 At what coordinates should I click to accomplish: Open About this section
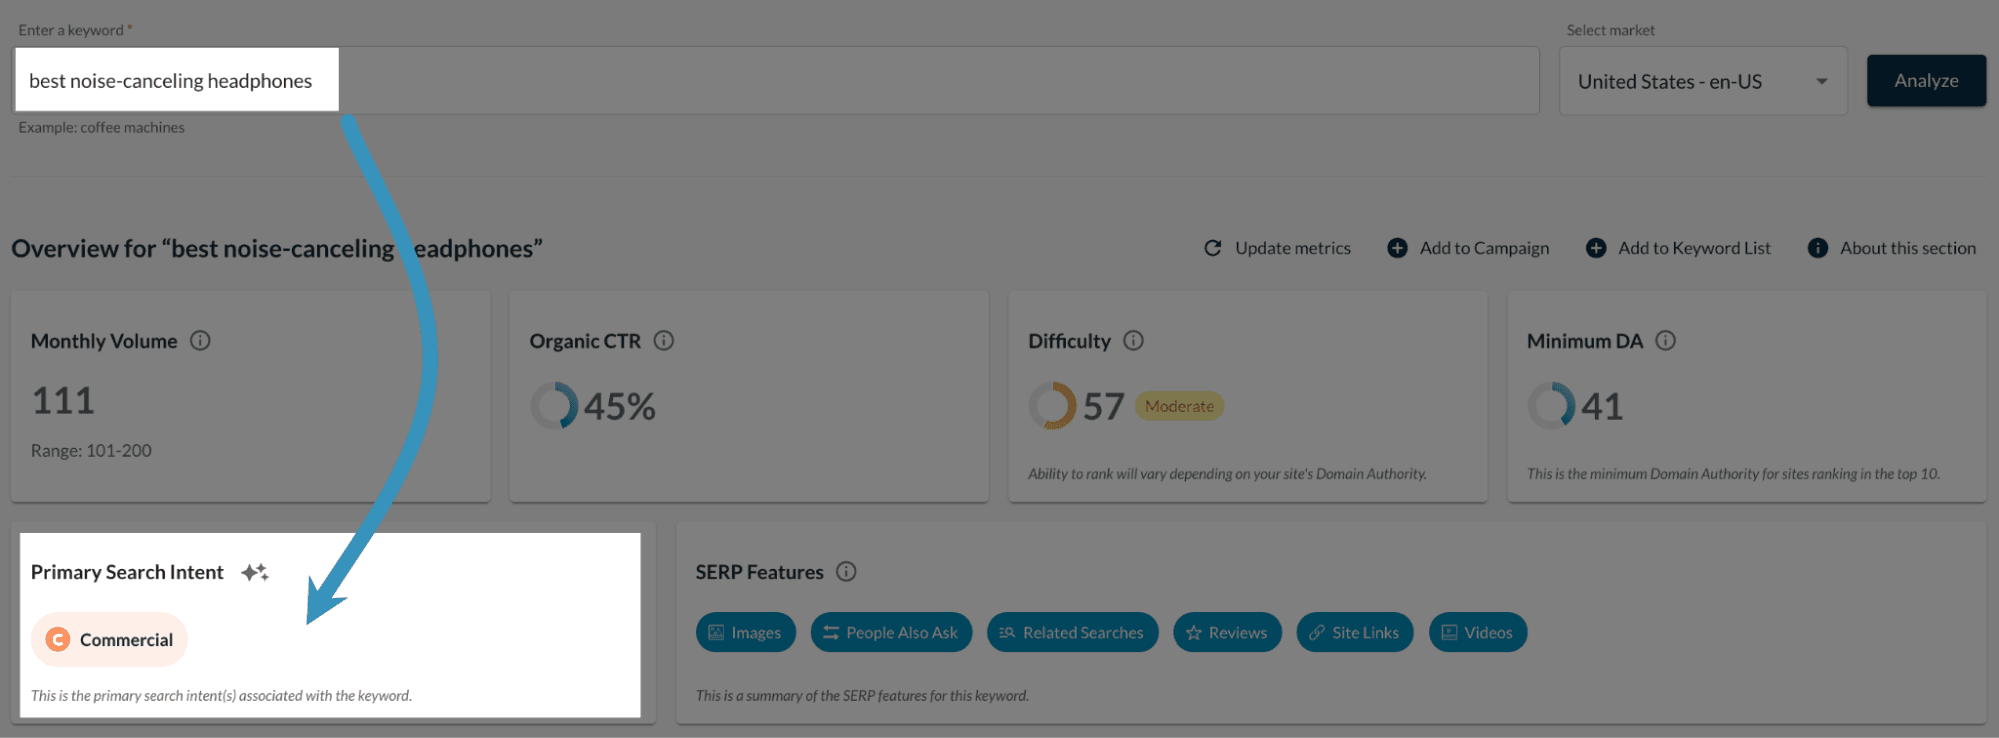(1892, 248)
